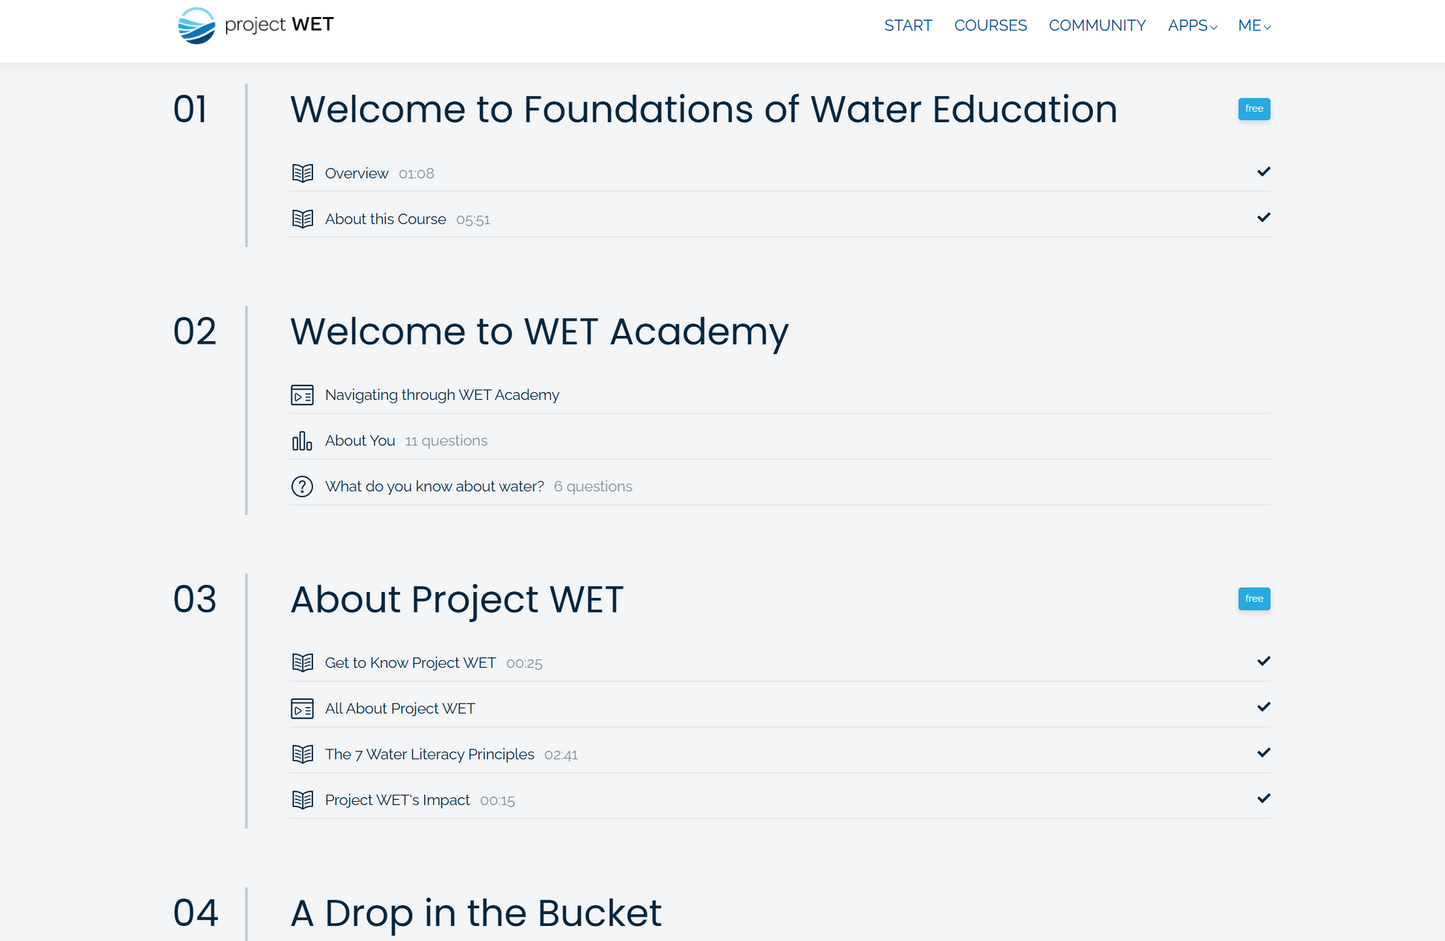Toggle the checkmark beside Project WET's Impact
The width and height of the screenshot is (1445, 941).
tap(1263, 798)
